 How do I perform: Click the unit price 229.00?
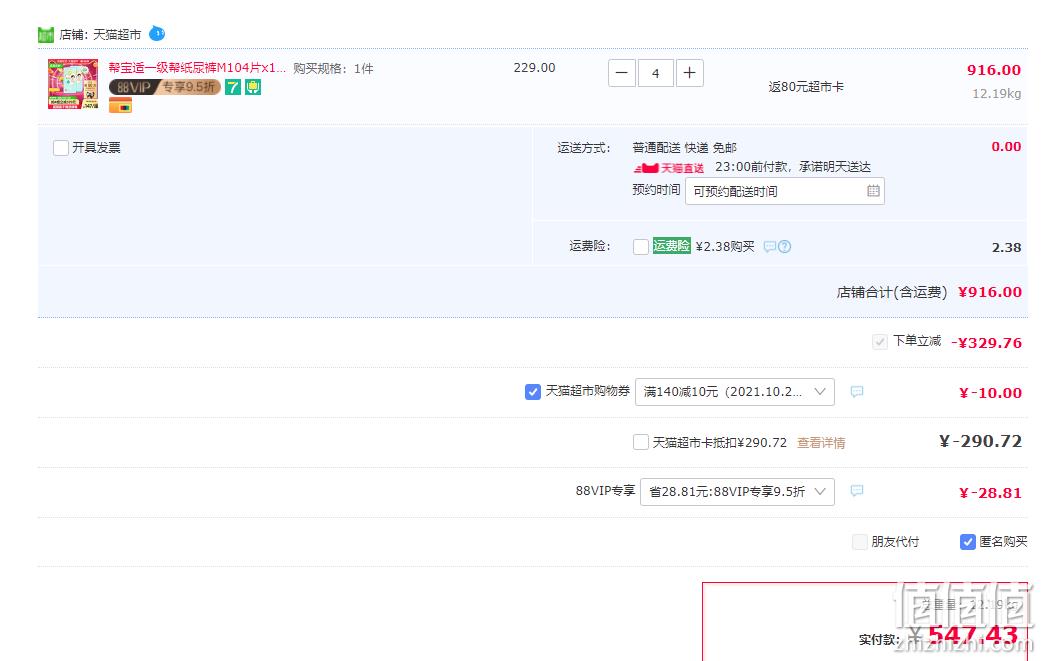[534, 68]
